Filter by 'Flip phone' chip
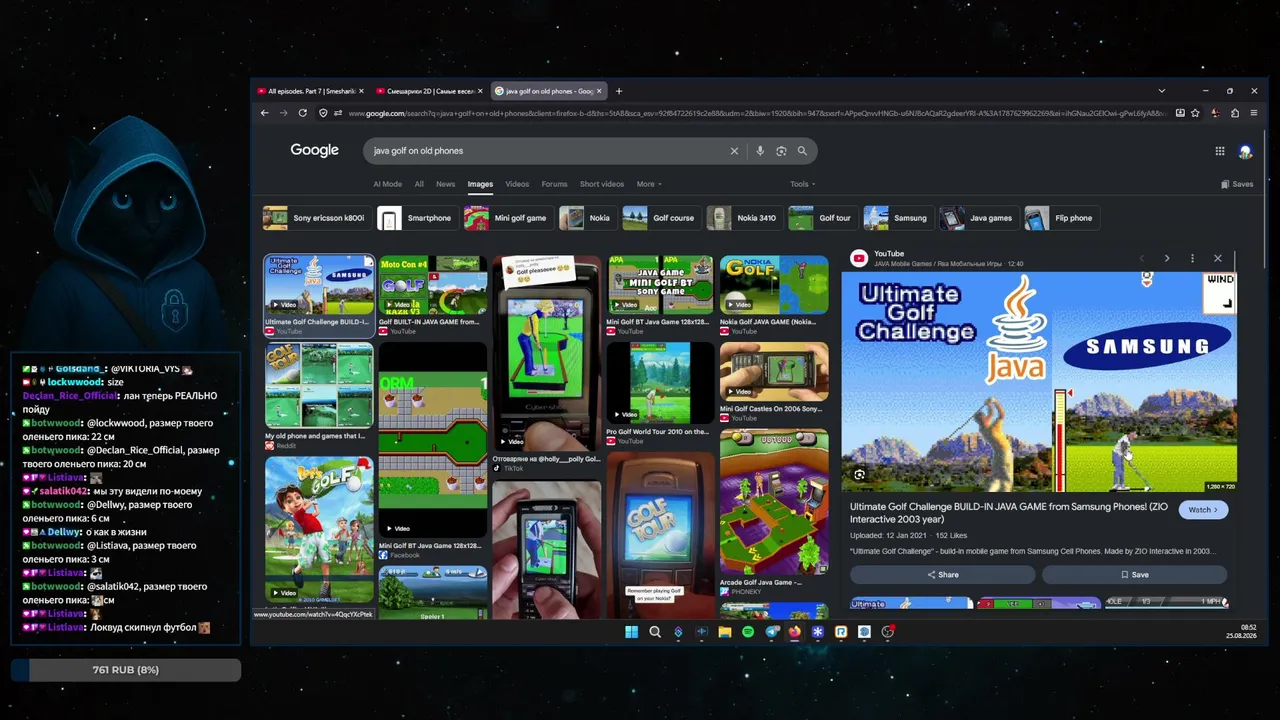 click(1061, 218)
